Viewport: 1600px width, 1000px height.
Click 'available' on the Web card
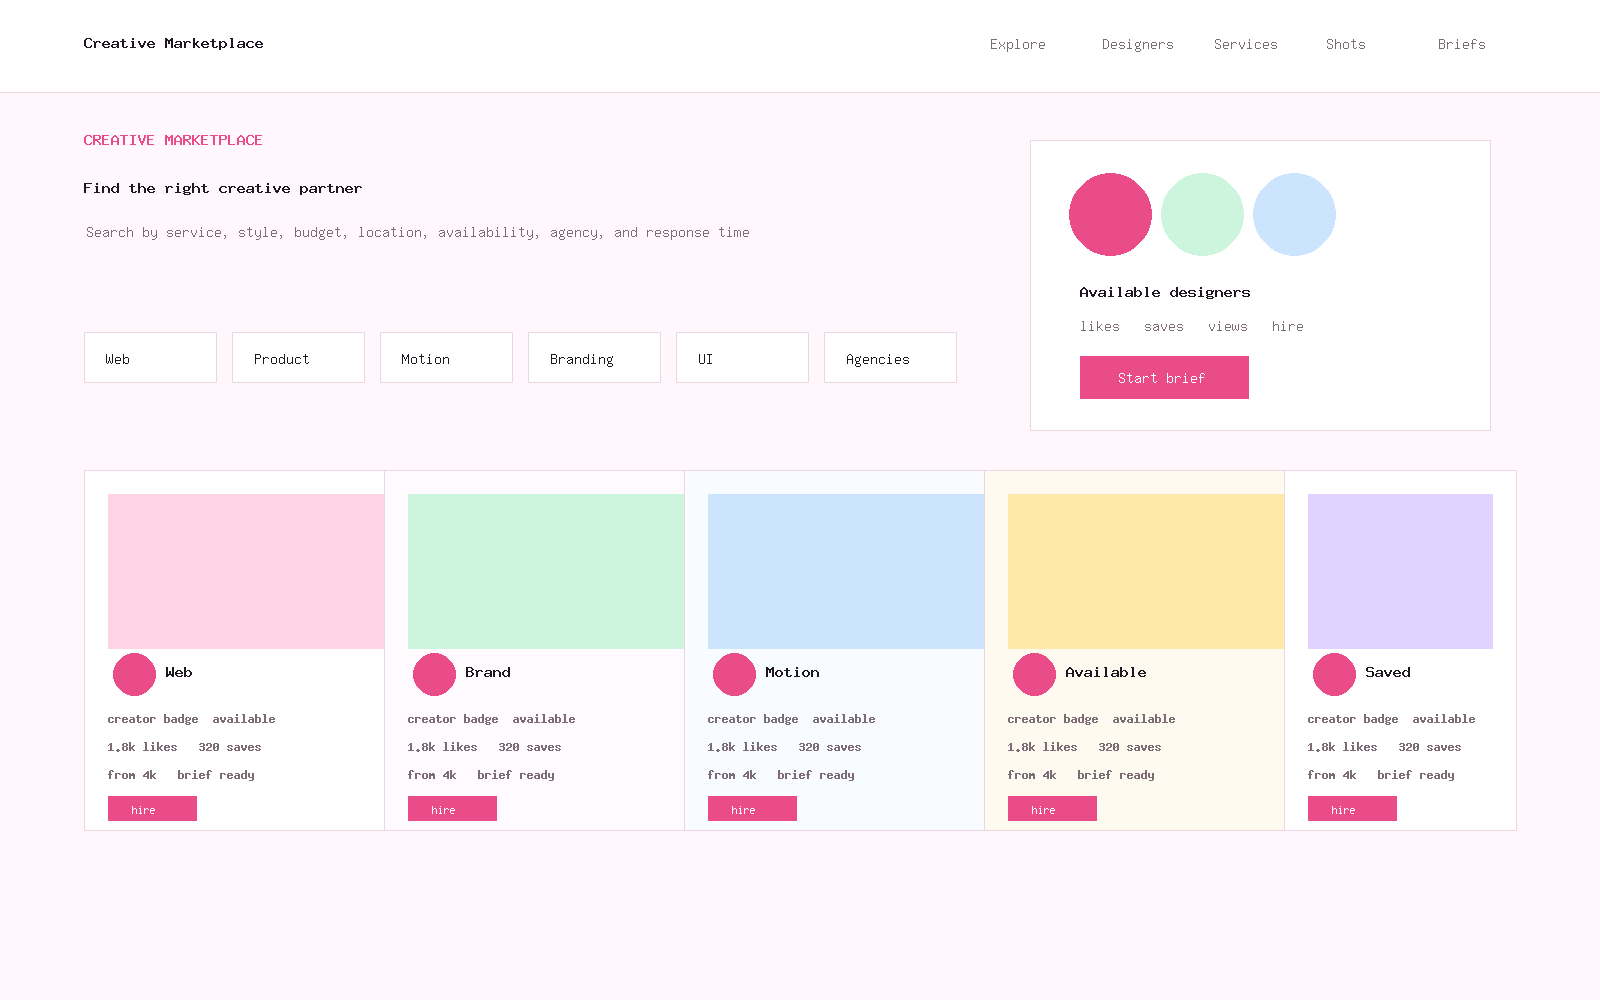coord(244,719)
